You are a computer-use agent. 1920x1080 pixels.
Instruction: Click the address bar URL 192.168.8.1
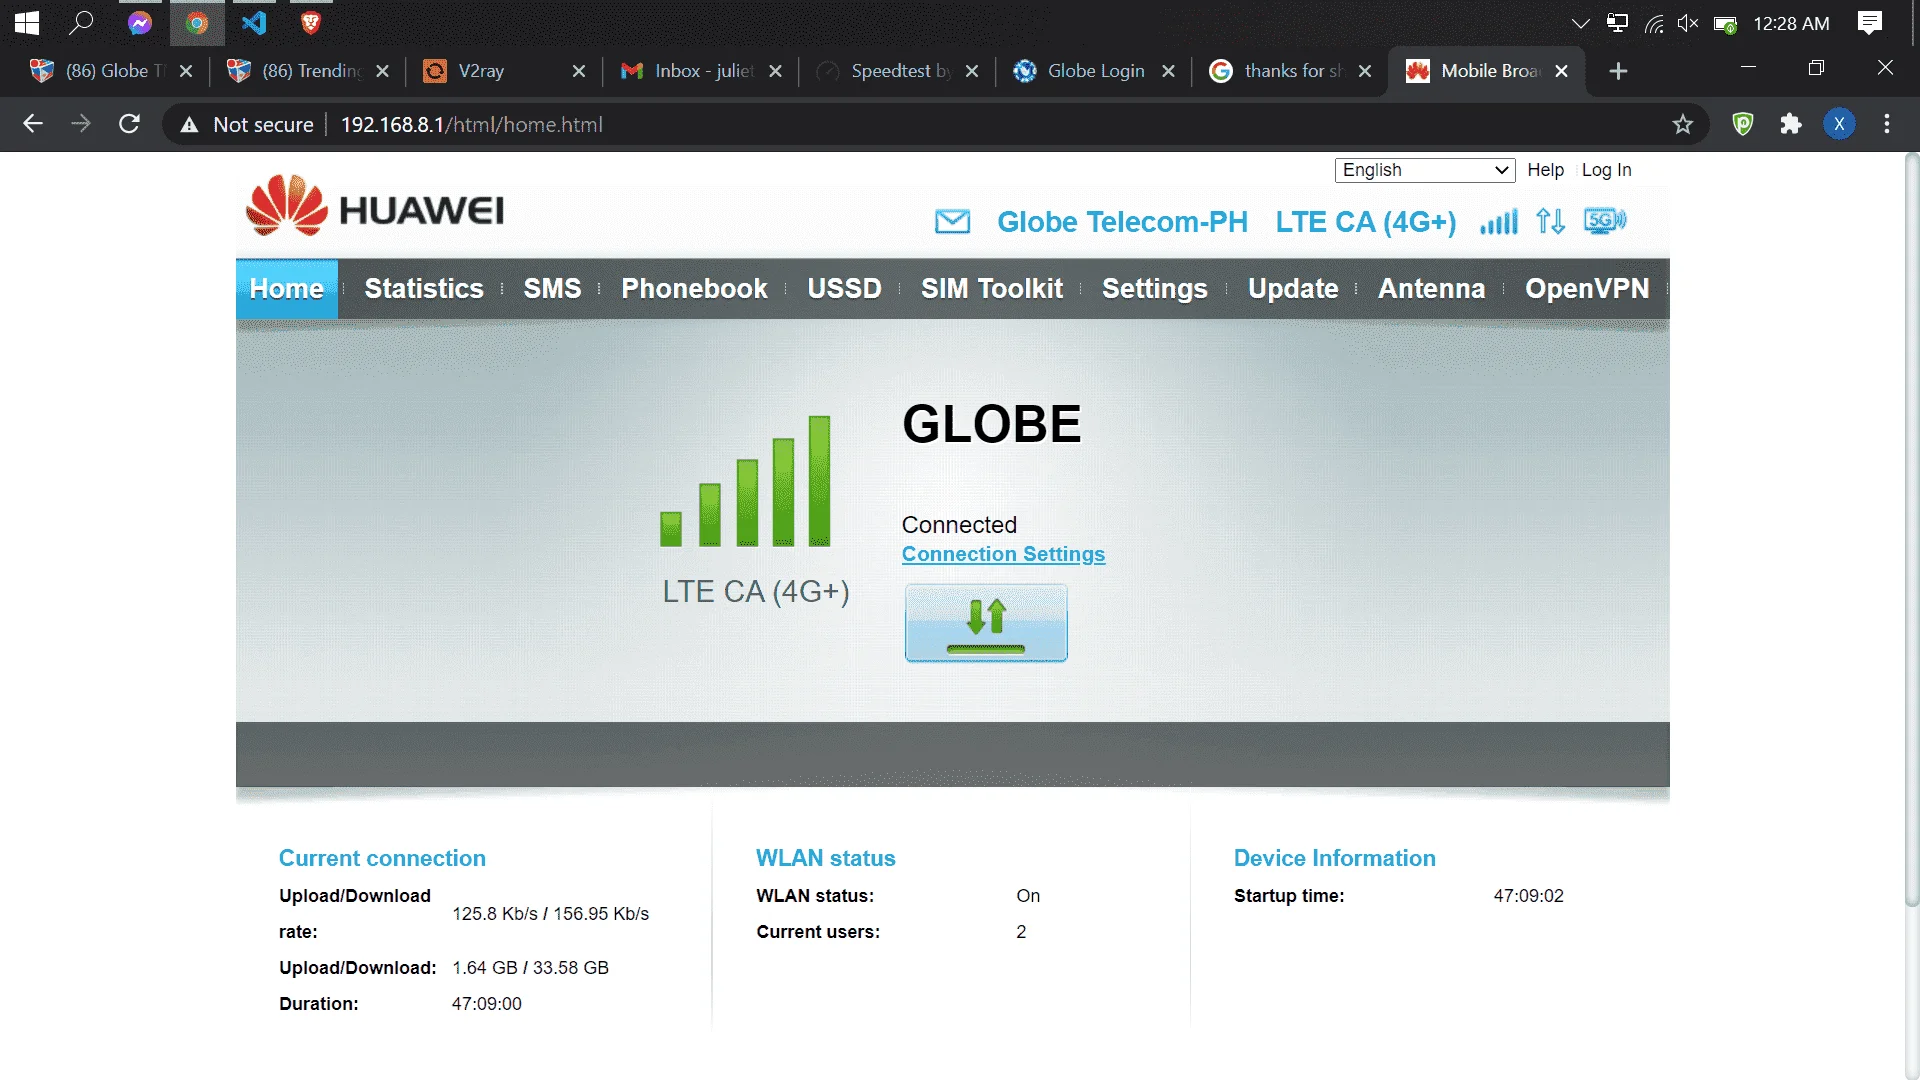[471, 125]
